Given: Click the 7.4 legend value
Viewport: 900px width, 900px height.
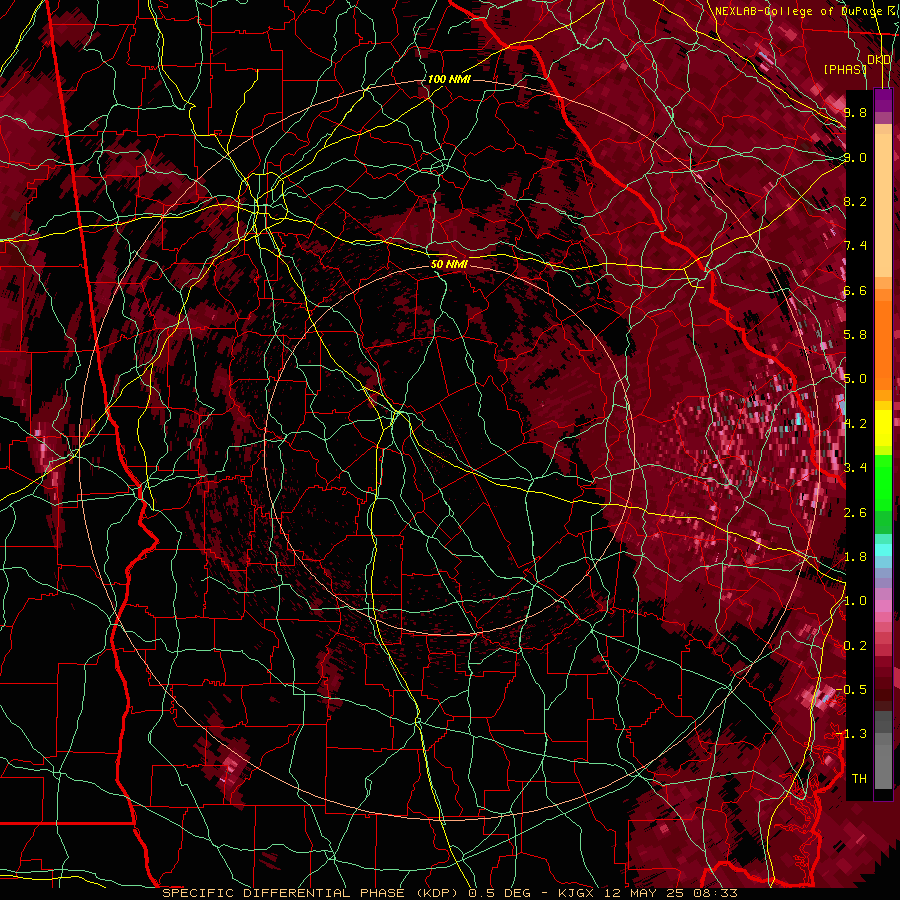Looking at the screenshot, I should click(855, 246).
